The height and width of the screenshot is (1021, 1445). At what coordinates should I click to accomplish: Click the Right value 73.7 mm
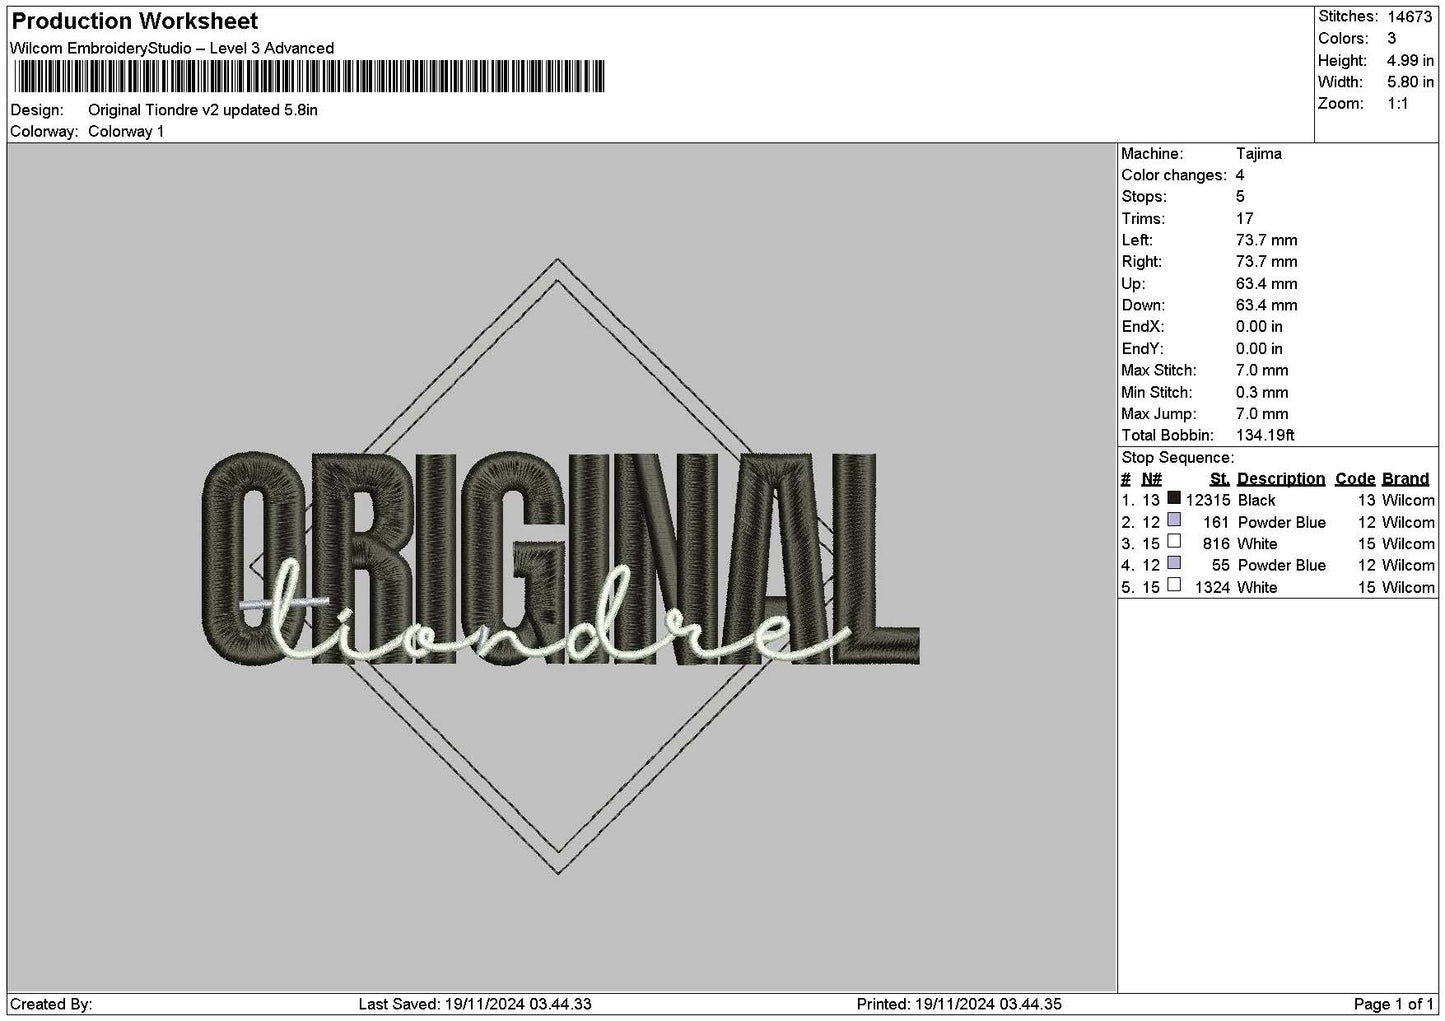click(1266, 262)
